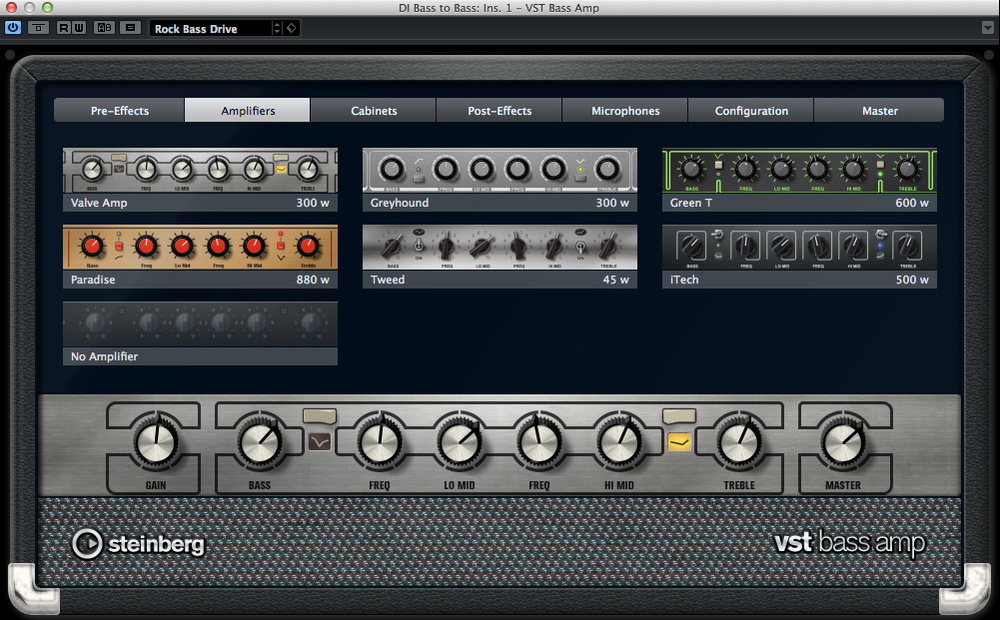Click the HI MID knob

(619, 441)
